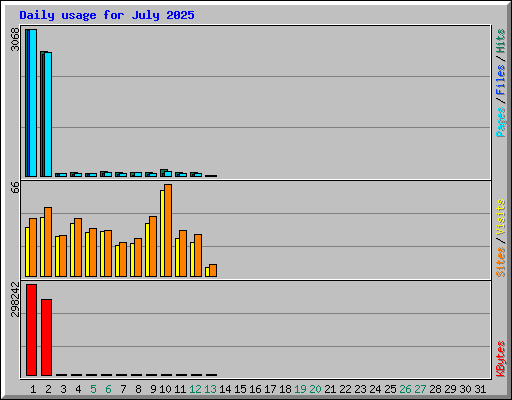Click the day 9 orange sites bar
The width and height of the screenshot is (512, 400).
pos(153,246)
